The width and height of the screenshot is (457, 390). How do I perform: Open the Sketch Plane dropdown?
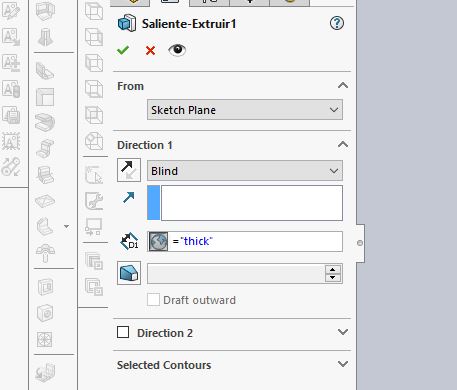245,110
